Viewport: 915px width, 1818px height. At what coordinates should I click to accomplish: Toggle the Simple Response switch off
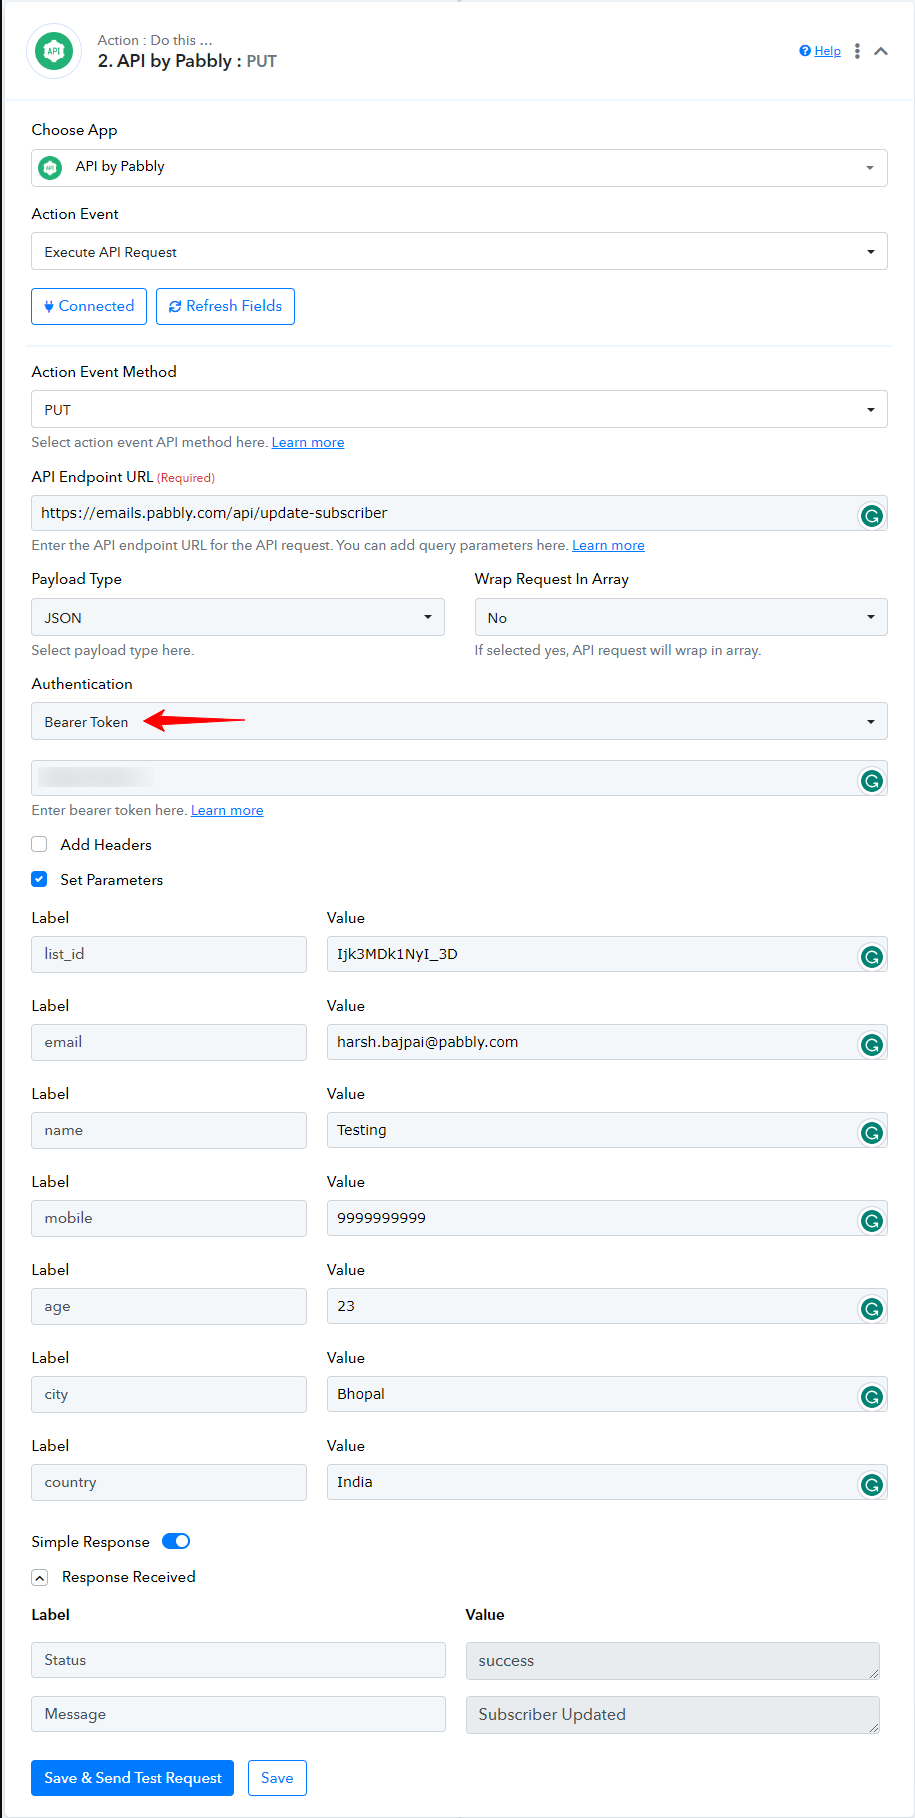[x=176, y=1541]
